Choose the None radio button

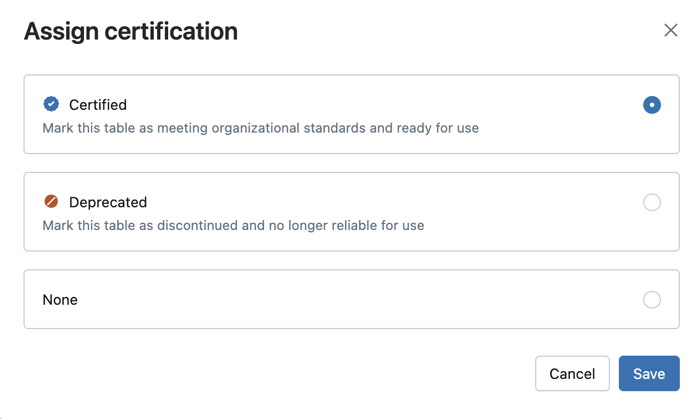tap(652, 300)
